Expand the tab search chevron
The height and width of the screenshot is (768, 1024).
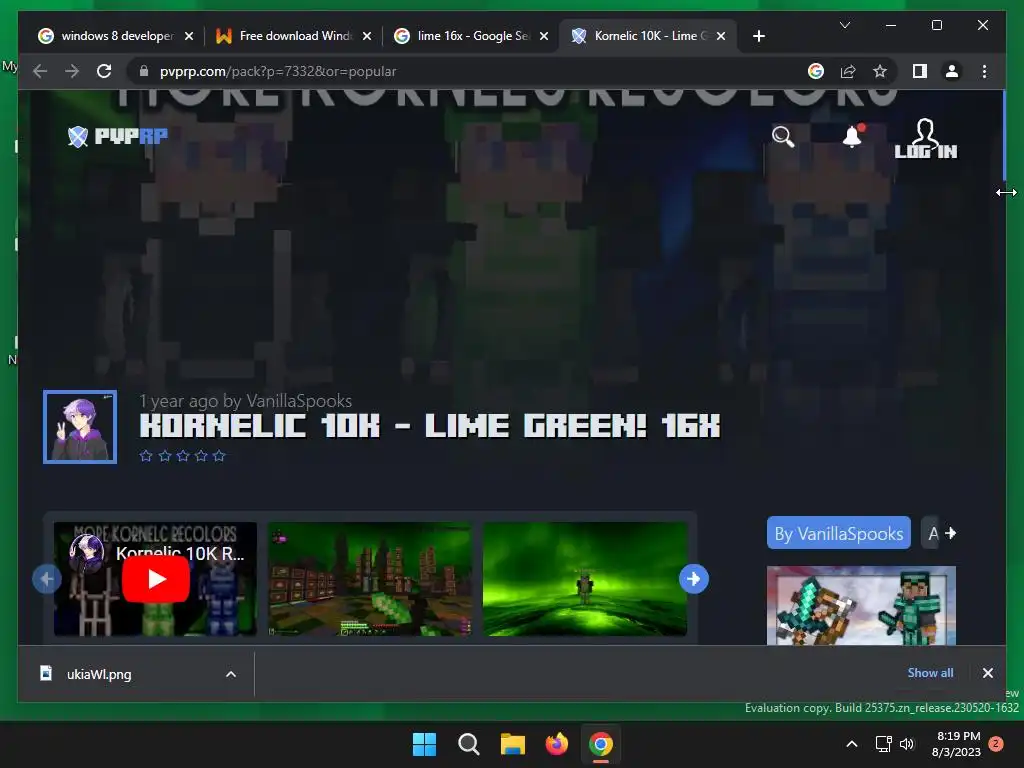[844, 25]
